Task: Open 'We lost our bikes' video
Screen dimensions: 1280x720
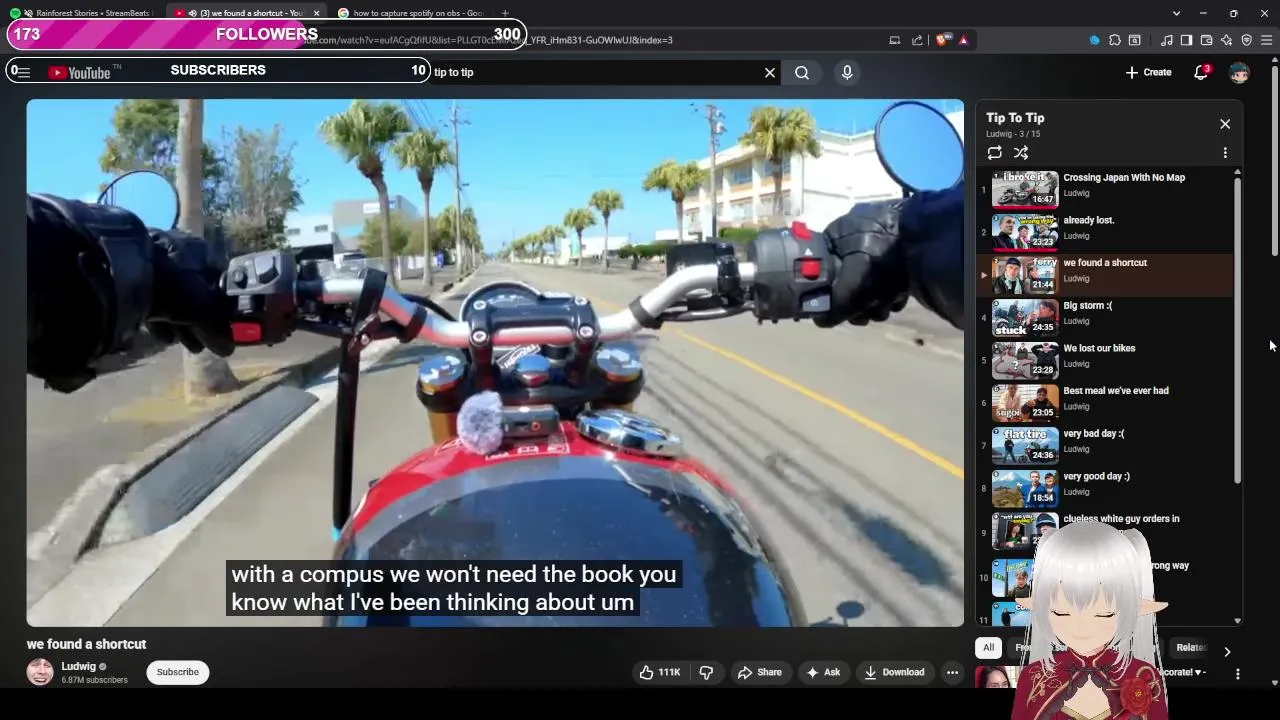Action: point(1104,360)
